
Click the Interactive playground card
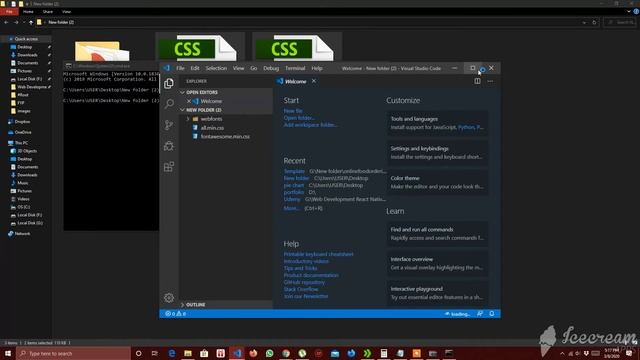[437, 293]
